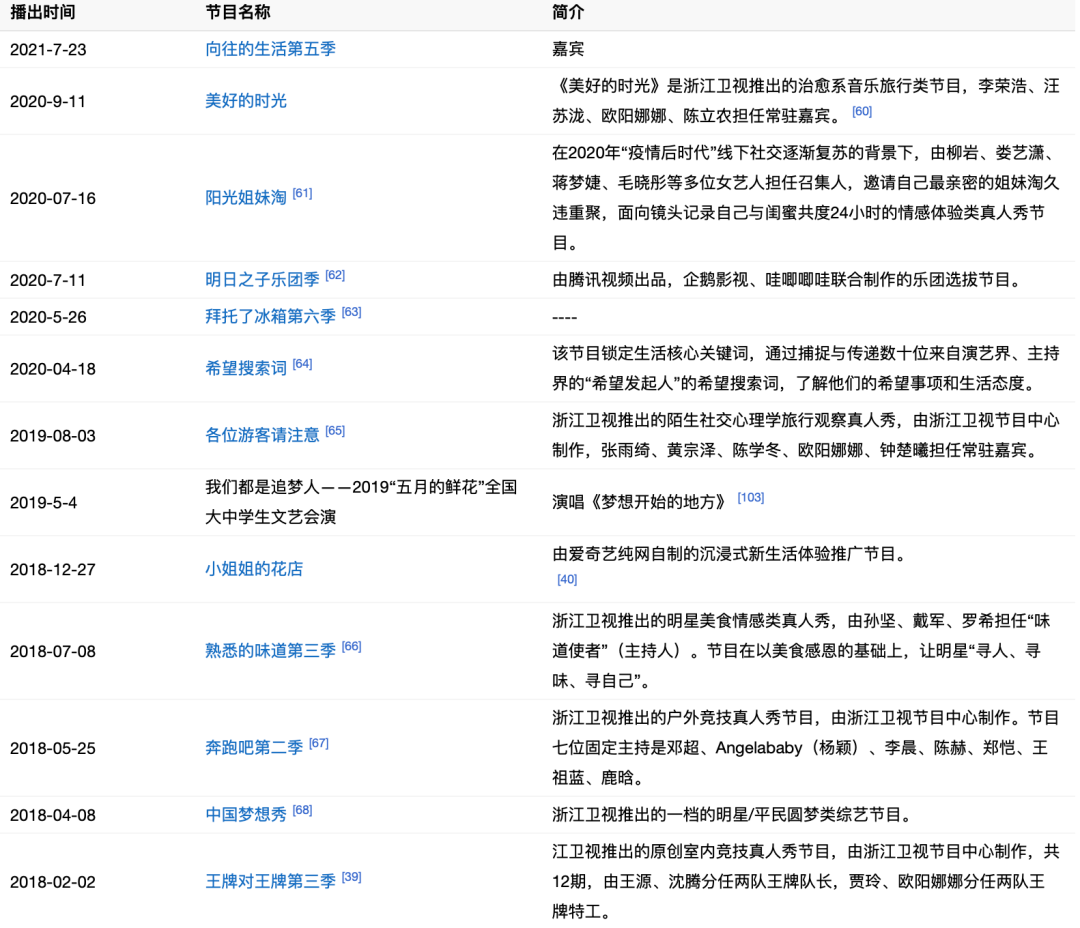Image resolution: width=1080 pixels, height=928 pixels.
Task: Select the 简介 column header
Action: [x=568, y=12]
